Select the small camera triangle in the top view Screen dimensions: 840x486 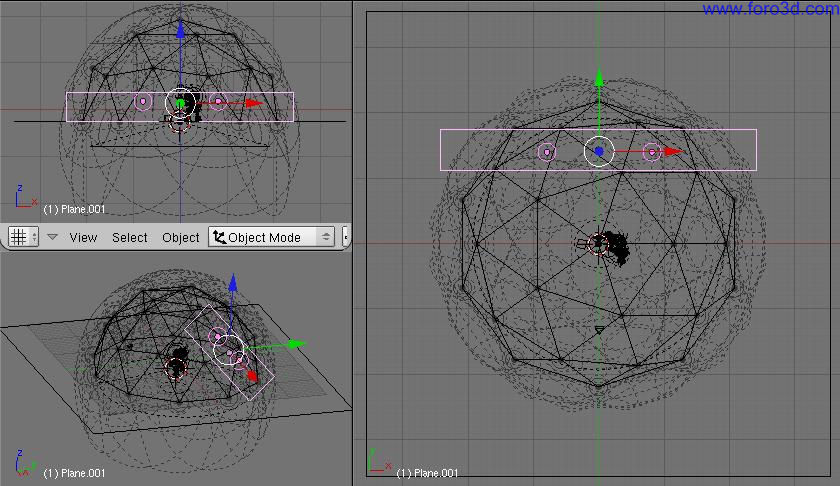pyautogui.click(x=599, y=330)
